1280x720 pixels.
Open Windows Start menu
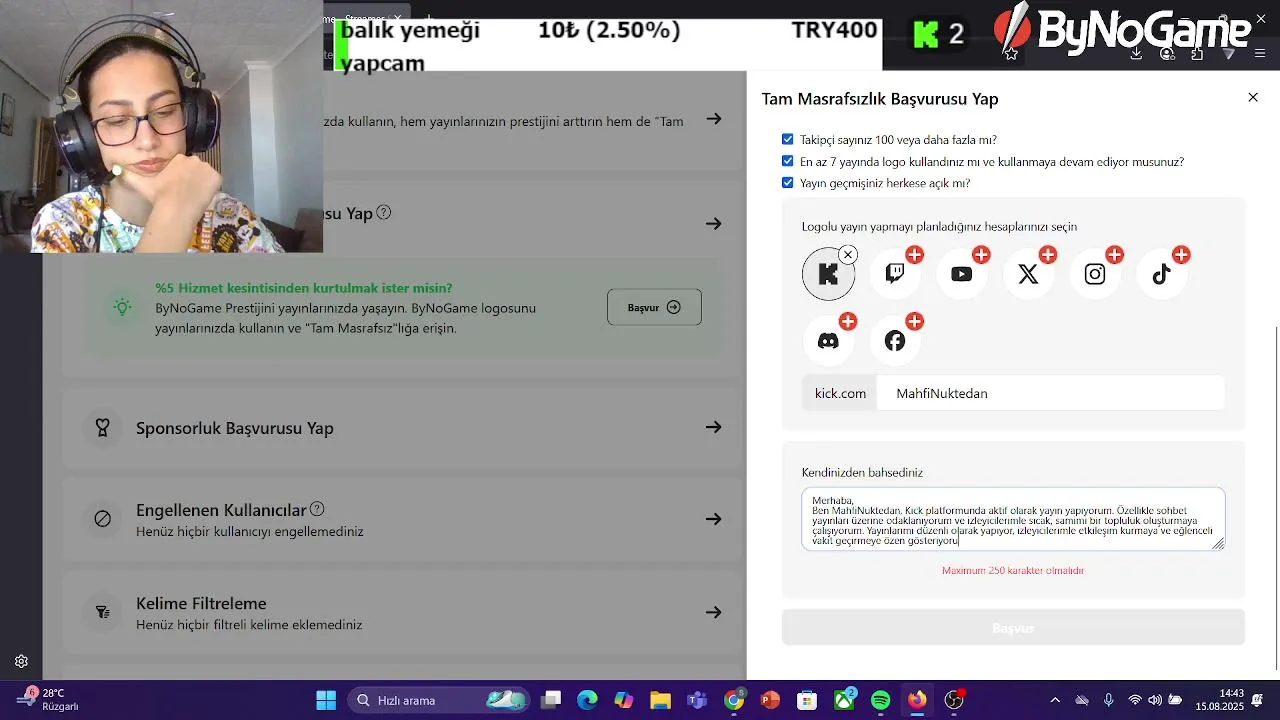[x=326, y=700]
